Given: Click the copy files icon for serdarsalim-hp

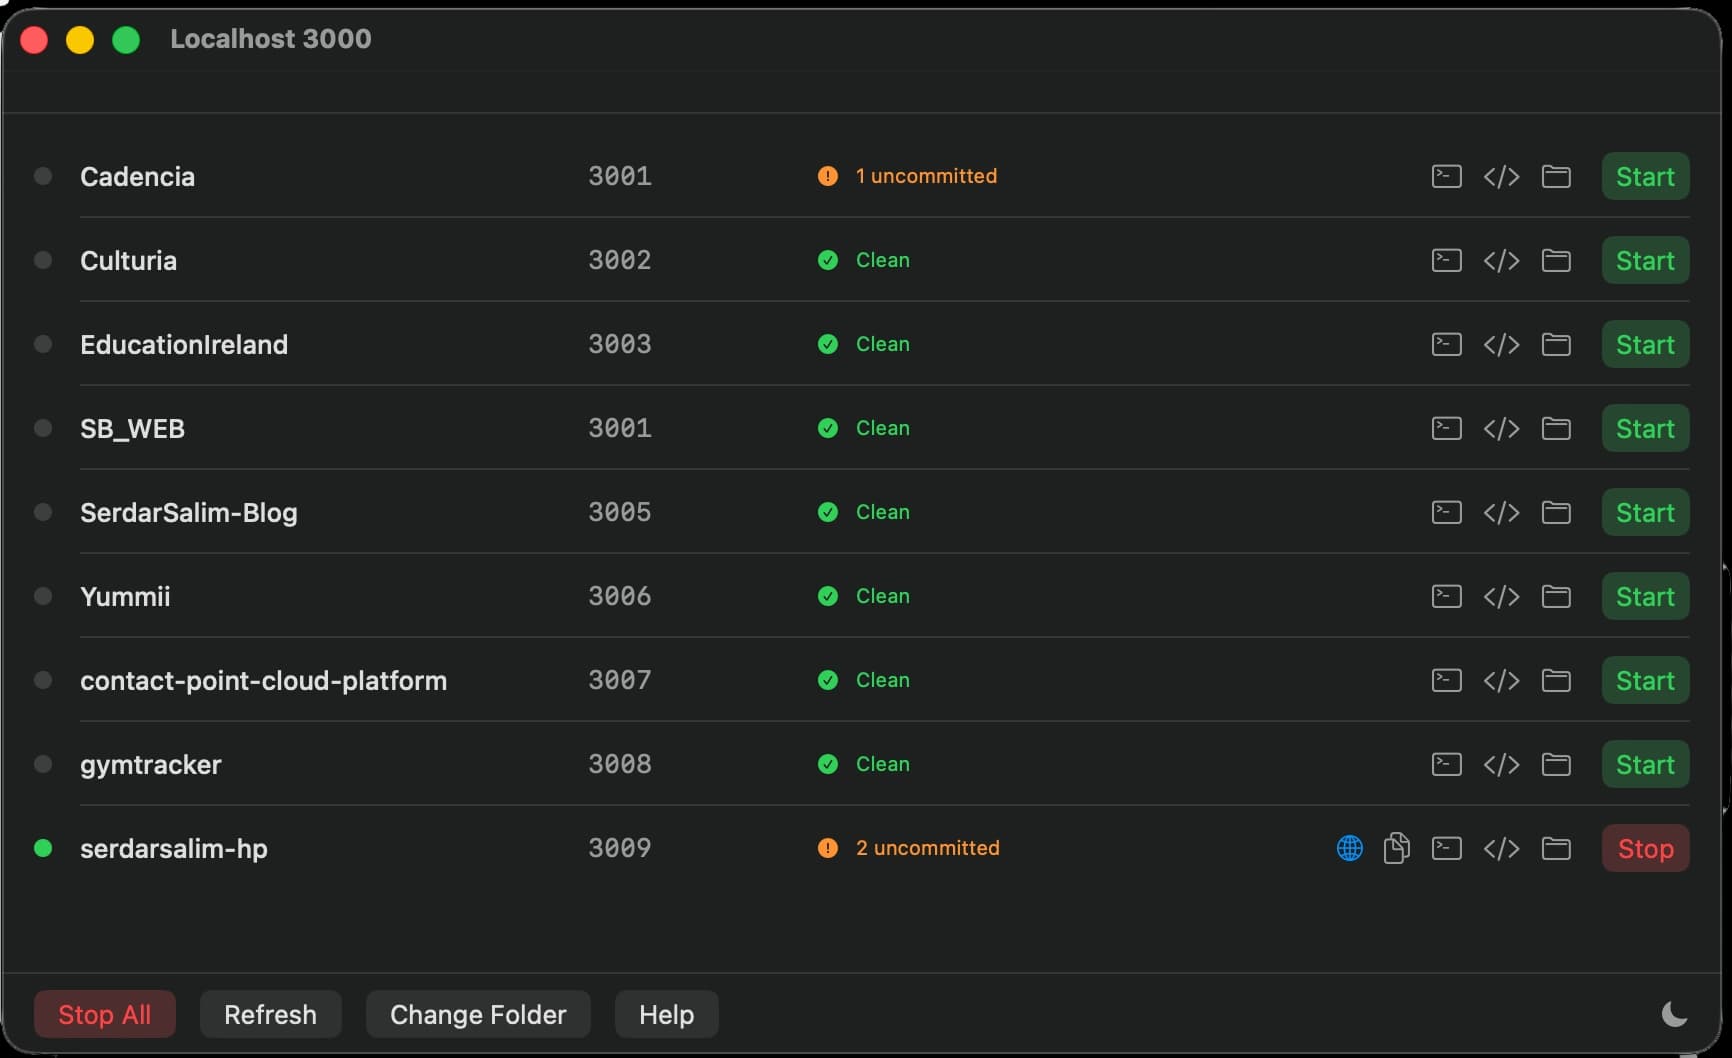Looking at the screenshot, I should tap(1397, 848).
